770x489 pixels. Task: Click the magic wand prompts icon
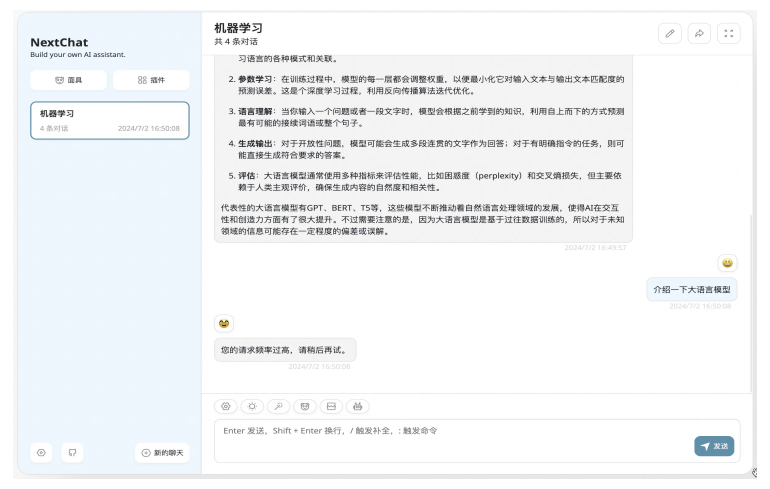pos(278,406)
